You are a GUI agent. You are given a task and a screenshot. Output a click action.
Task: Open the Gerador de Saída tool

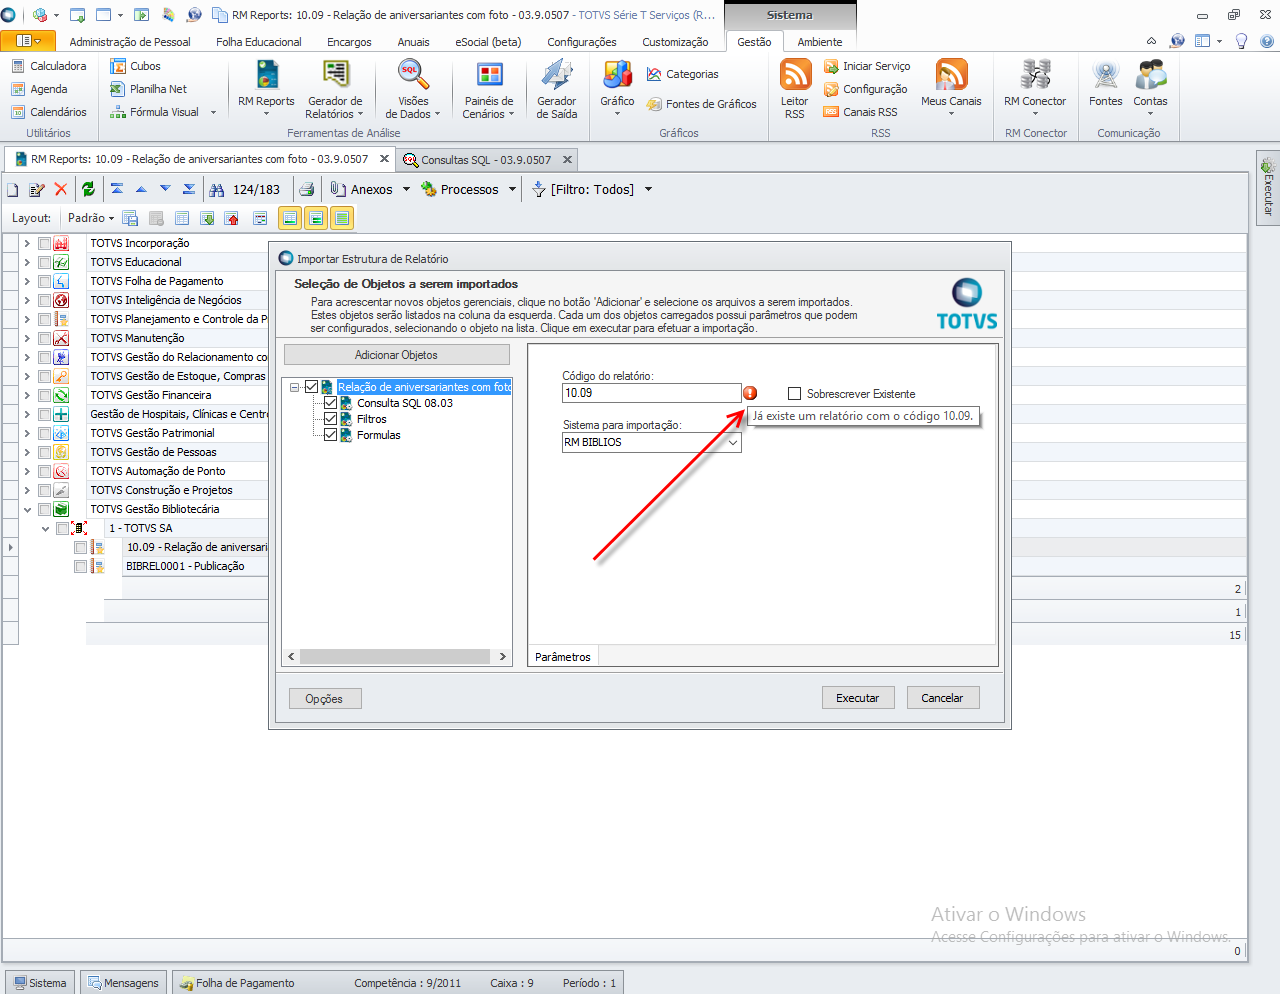[x=557, y=89]
